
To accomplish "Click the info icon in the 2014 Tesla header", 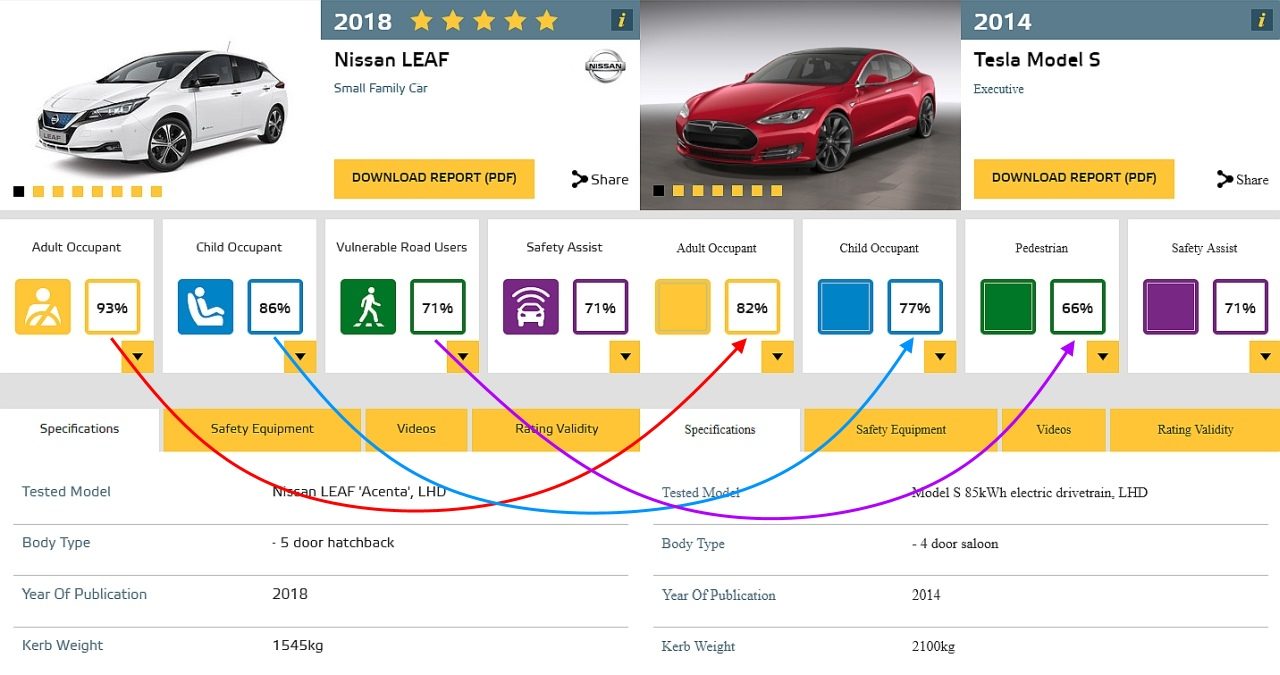I will [x=1262, y=20].
